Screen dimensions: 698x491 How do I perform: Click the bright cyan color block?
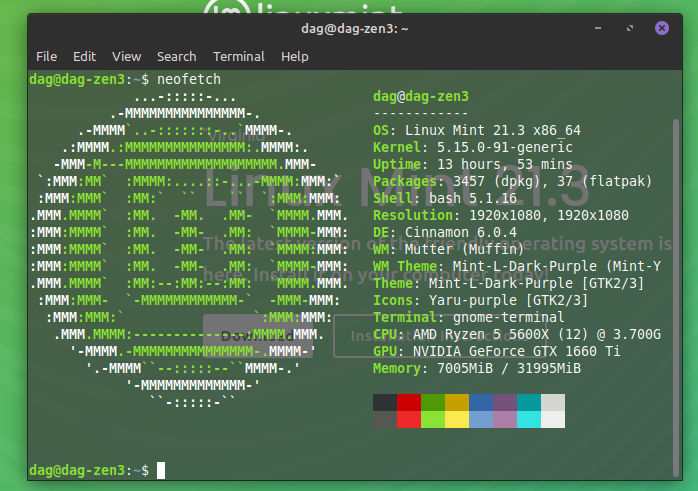tap(530, 420)
